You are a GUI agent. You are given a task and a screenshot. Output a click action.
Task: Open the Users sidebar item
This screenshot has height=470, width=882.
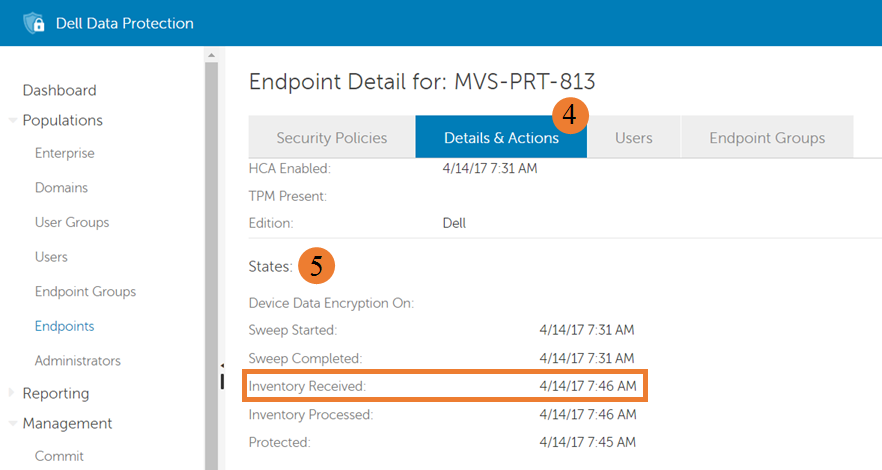click(51, 257)
